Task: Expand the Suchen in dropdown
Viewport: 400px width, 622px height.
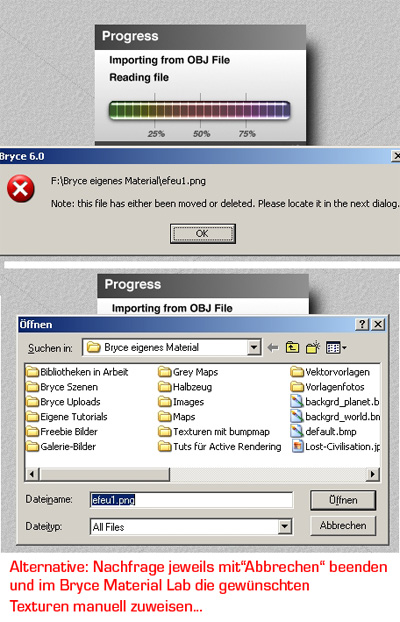Action: 254,348
